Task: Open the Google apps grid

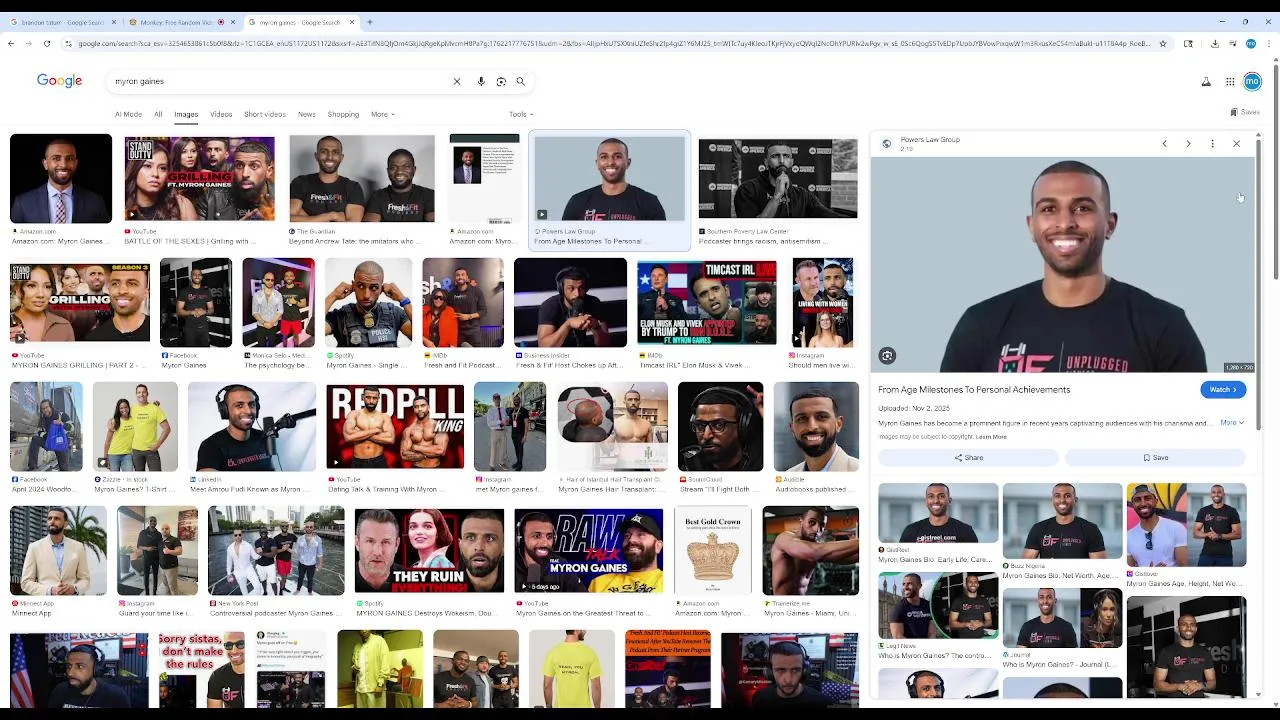Action: coord(1230,82)
